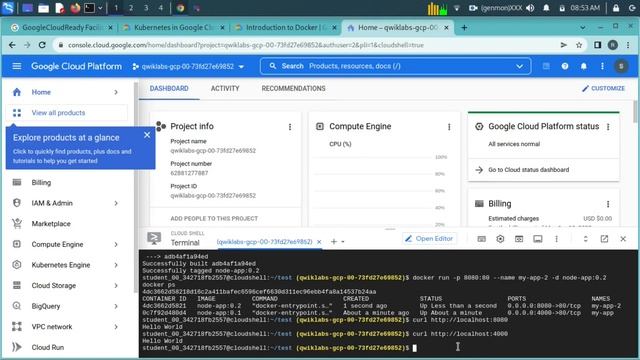Open Cloud Run in the sidebar
640x360 pixels.
(48, 347)
